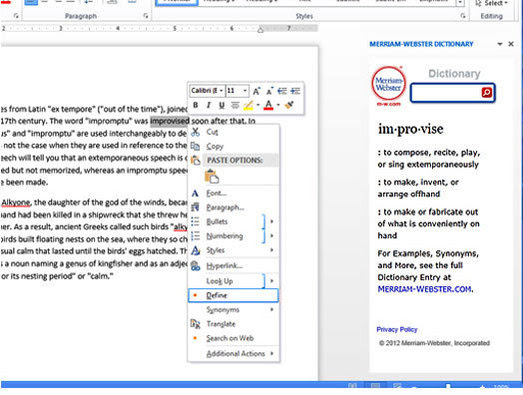Click the paste clipboard option icon

pos(212,176)
